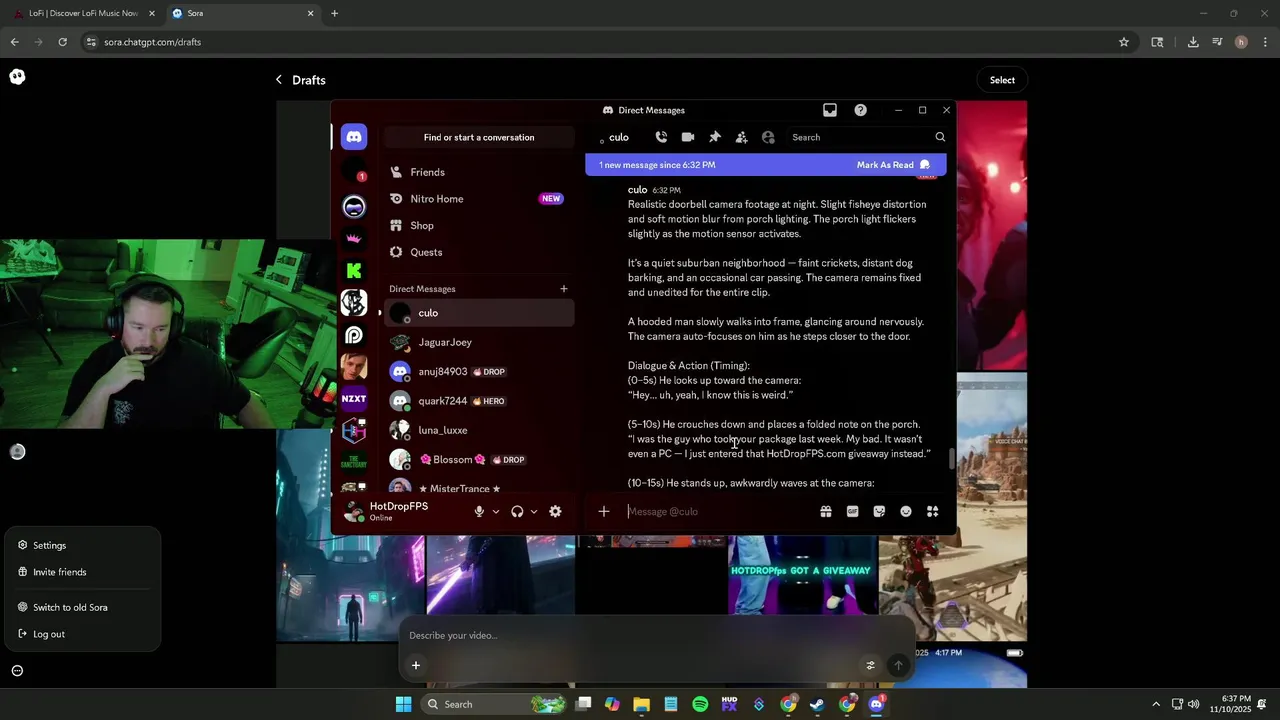Click the Discord Search box
1280x720 pixels.
[x=867, y=137]
